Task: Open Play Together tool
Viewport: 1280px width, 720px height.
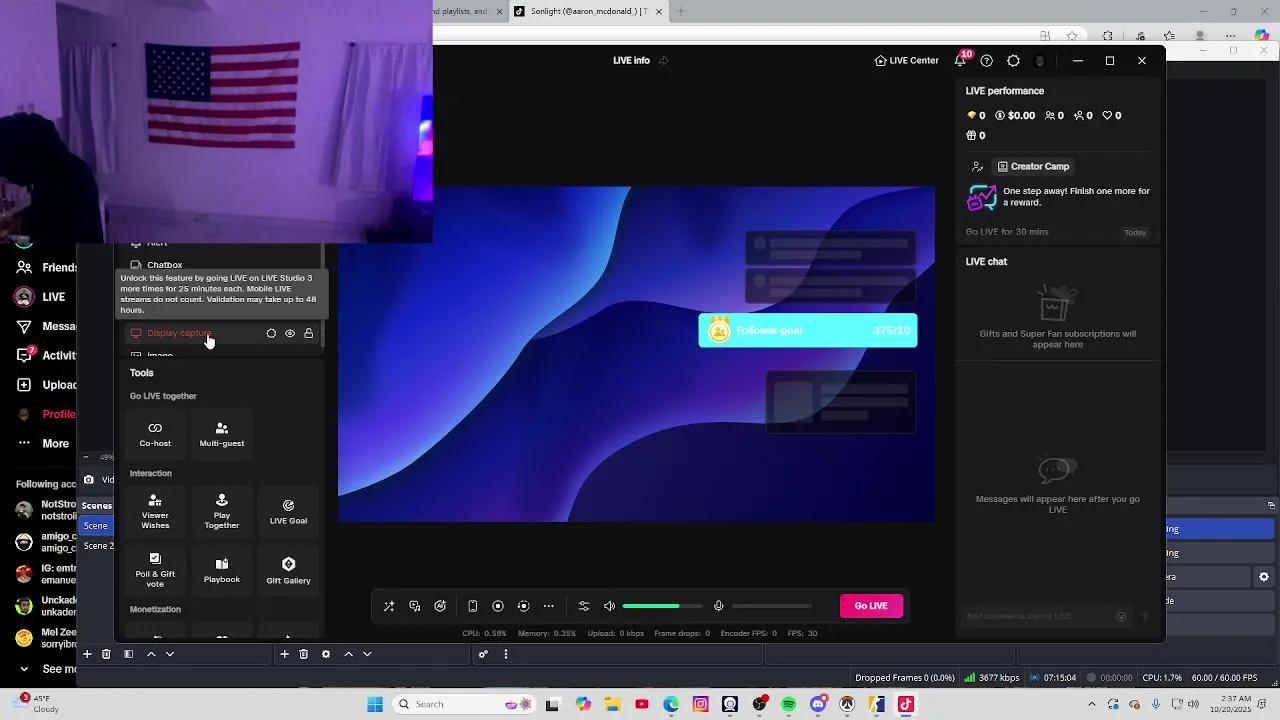Action: coord(222,511)
